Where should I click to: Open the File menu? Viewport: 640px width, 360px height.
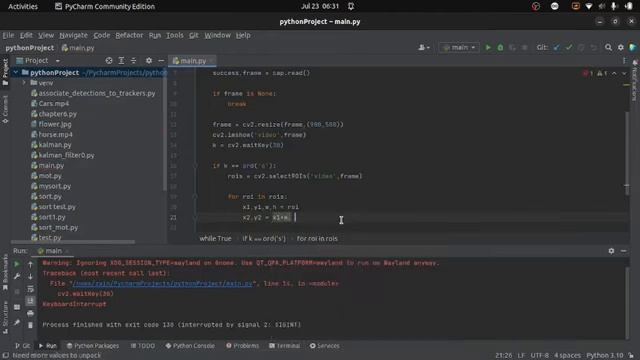pos(8,35)
